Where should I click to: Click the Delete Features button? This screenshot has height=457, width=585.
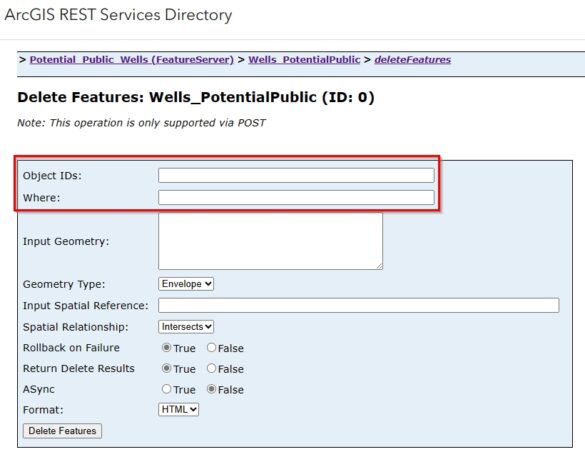tap(62, 431)
